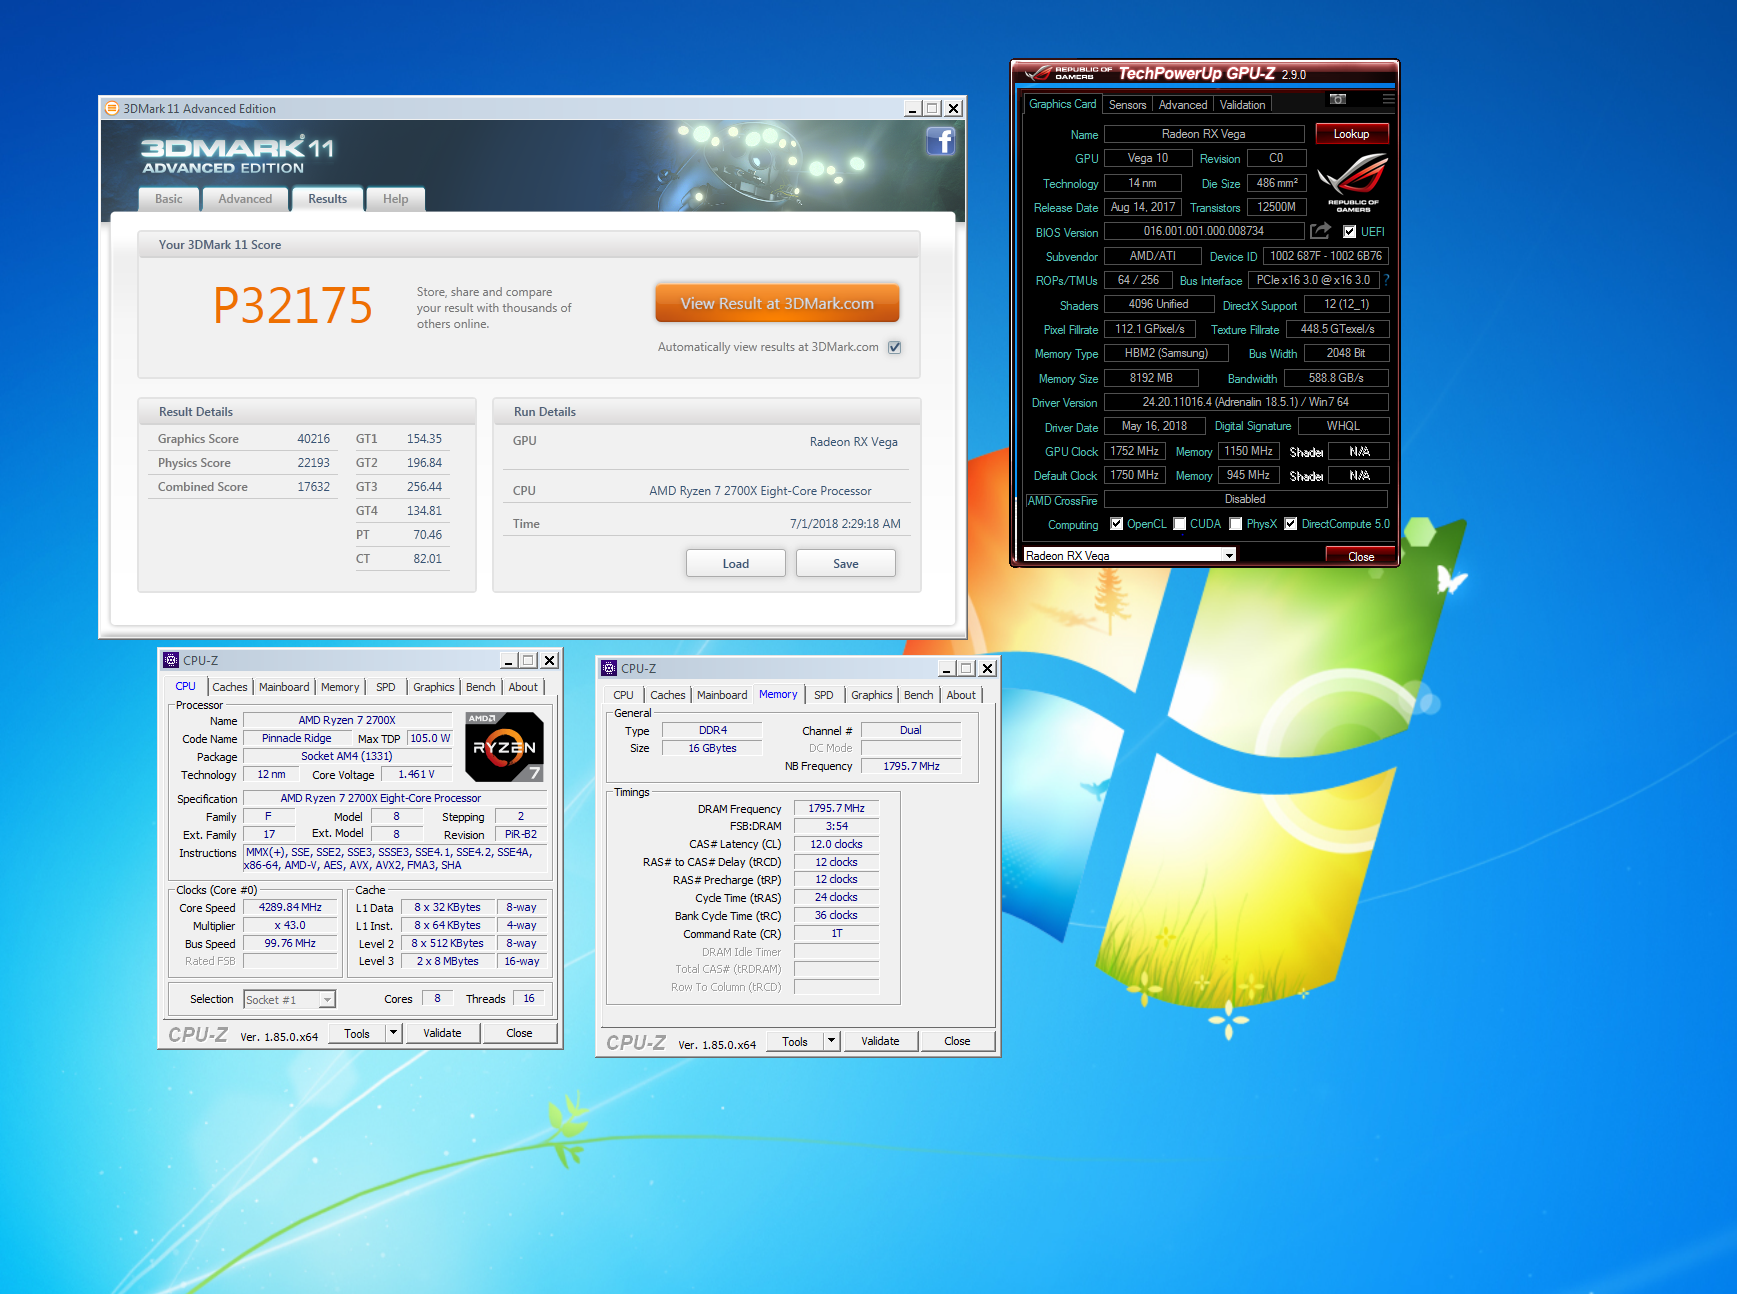This screenshot has height=1294, width=1737.
Task: Expand Tools dropdown arrow in left CPU-Z
Action: (x=394, y=1032)
